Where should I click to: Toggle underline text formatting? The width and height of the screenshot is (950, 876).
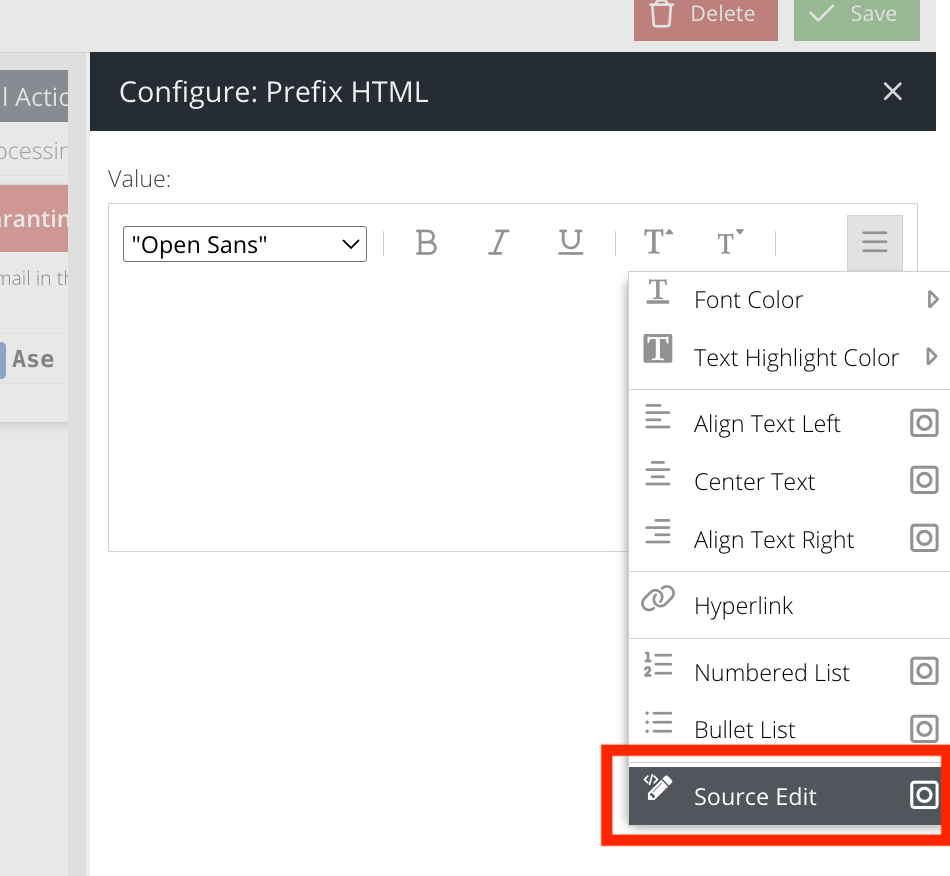(x=570, y=243)
